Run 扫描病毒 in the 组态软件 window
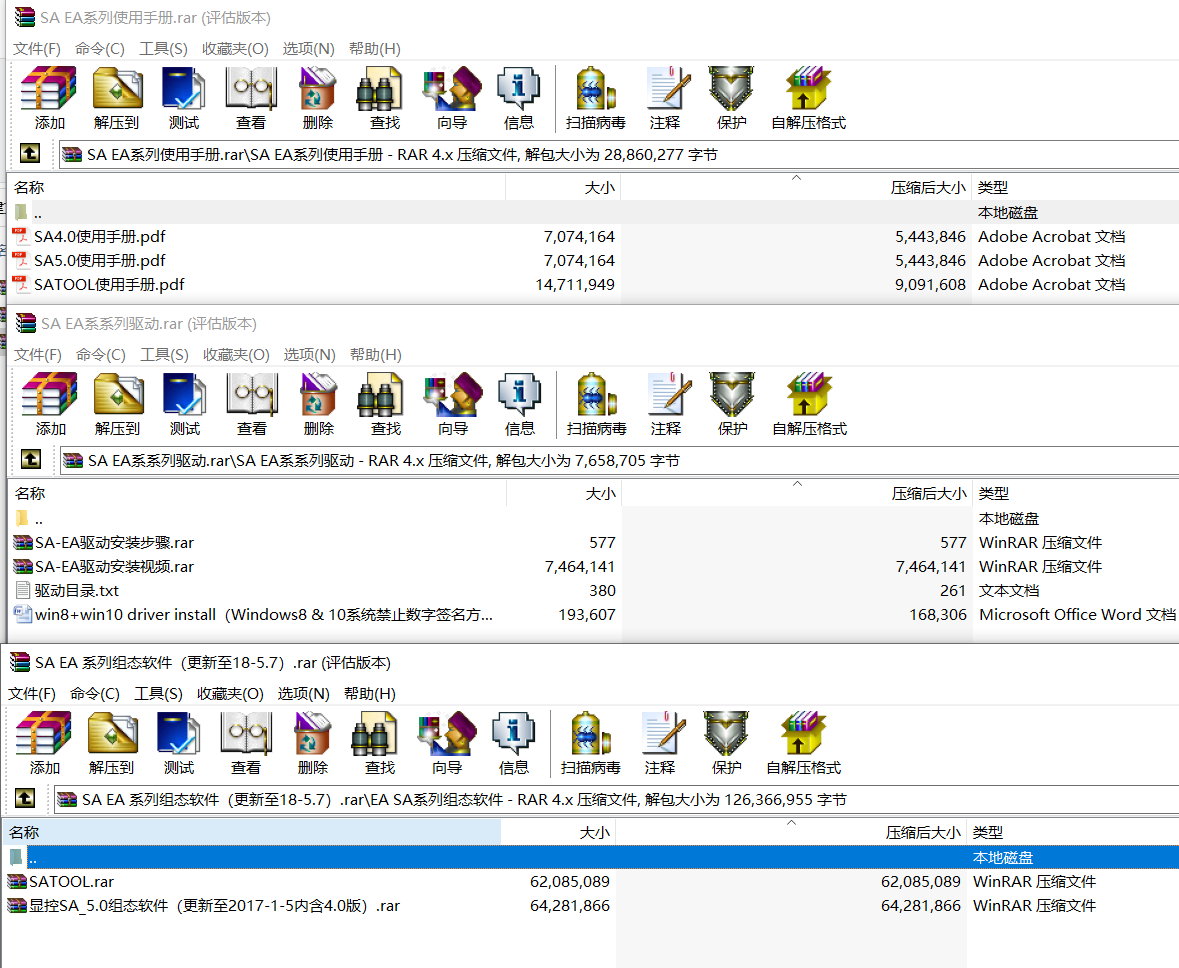The height and width of the screenshot is (968, 1179). pos(590,743)
